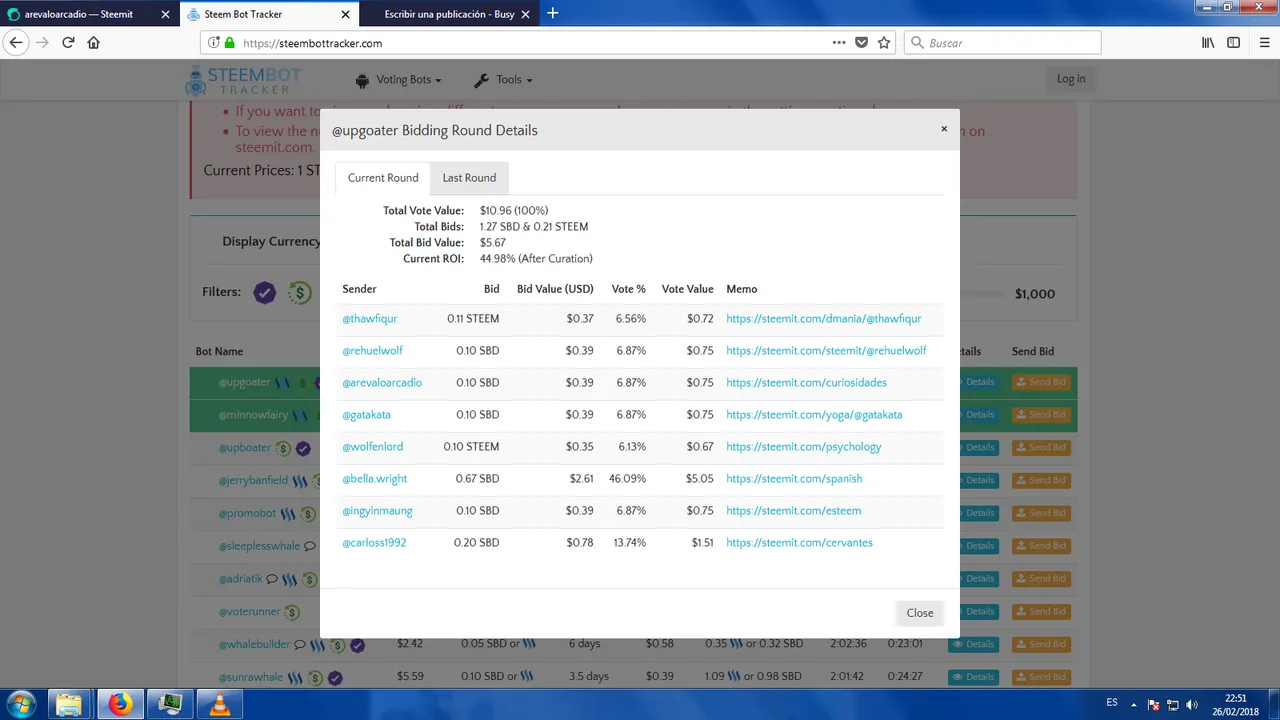Toggle the dollar sign filter
Viewport: 1280px width, 720px height.
click(299, 293)
